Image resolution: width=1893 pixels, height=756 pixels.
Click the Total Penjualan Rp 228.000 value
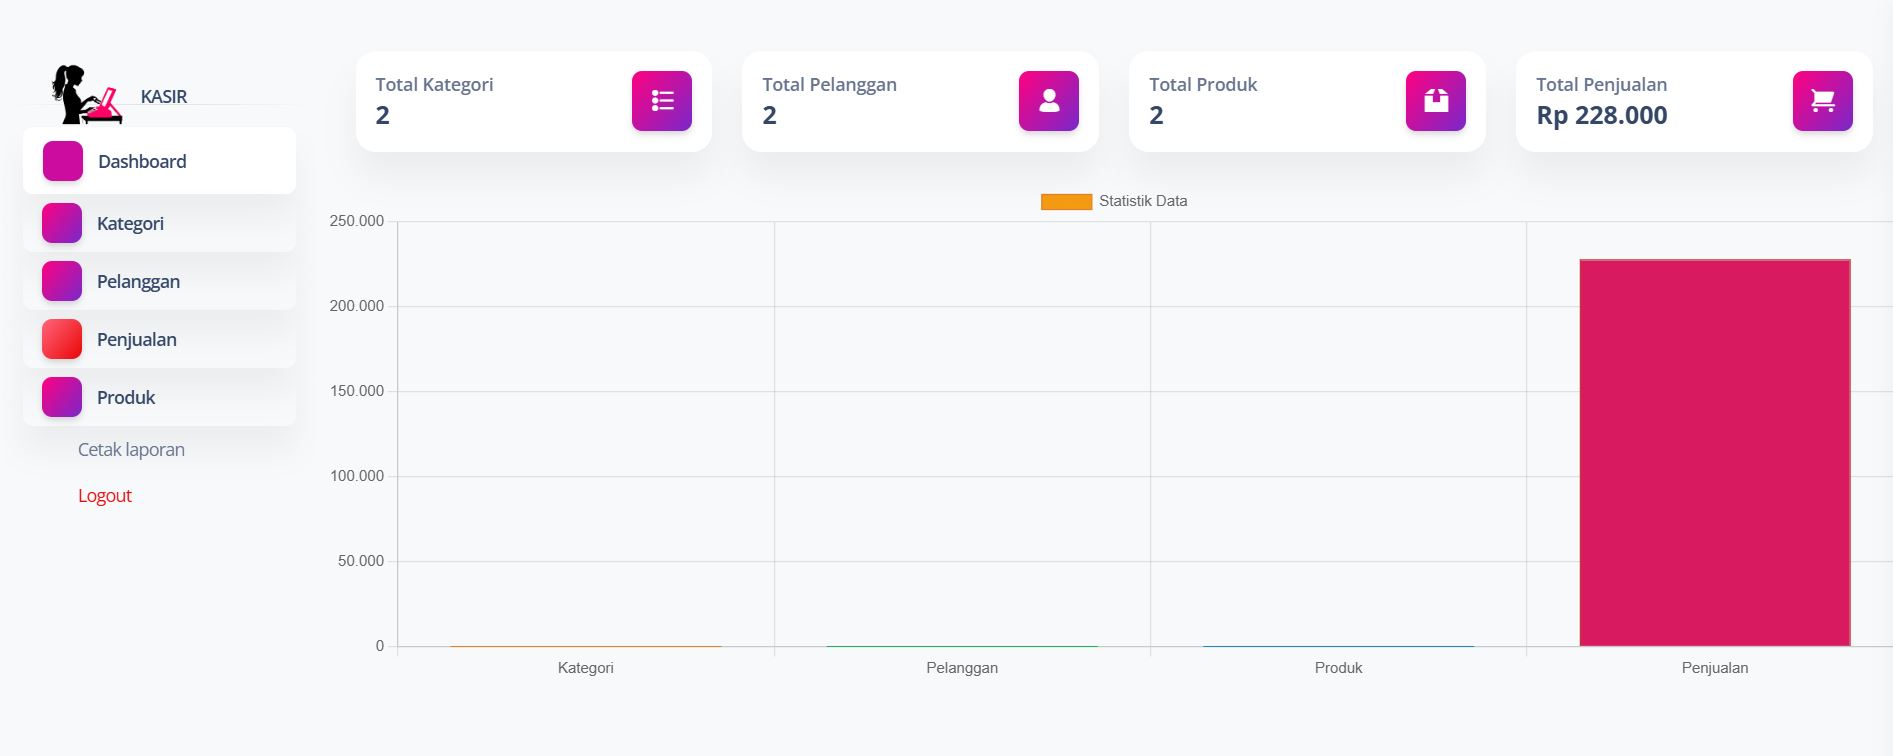1602,116
